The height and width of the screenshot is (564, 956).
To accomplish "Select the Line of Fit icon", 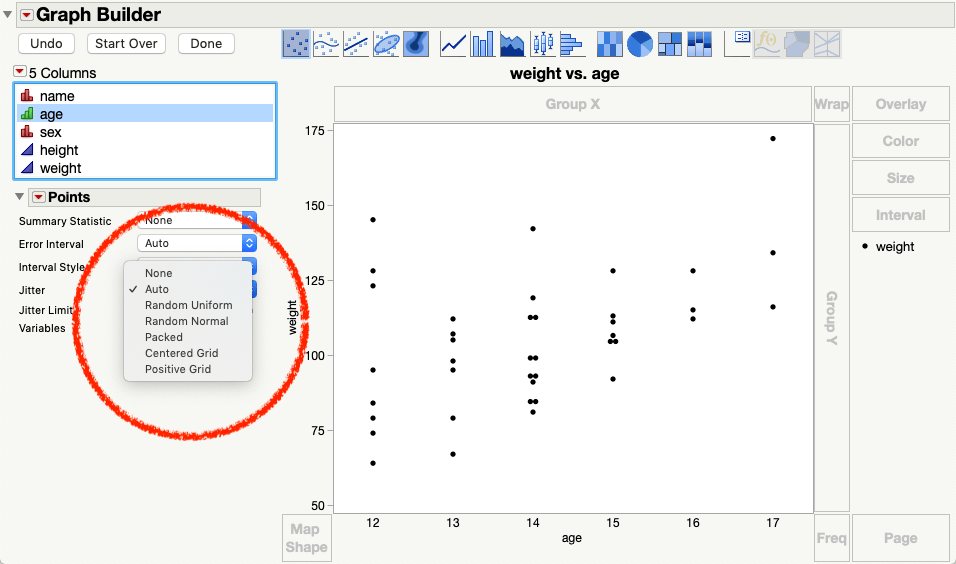I will coord(356,44).
